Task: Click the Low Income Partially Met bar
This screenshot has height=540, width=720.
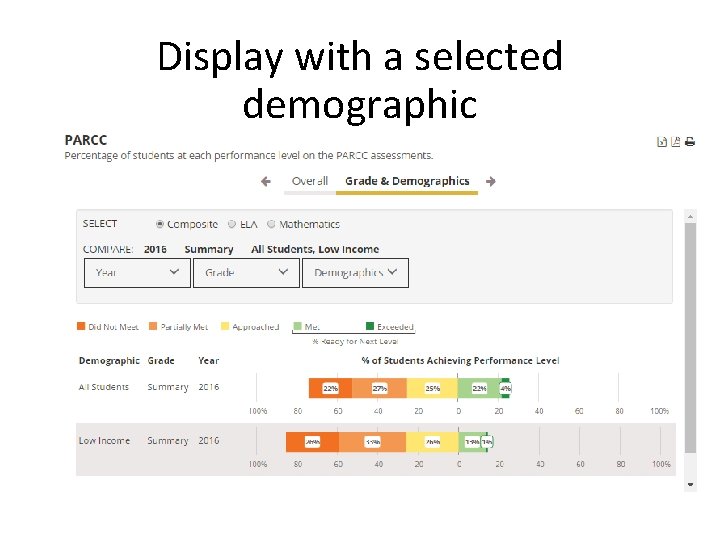Action: (x=372, y=442)
